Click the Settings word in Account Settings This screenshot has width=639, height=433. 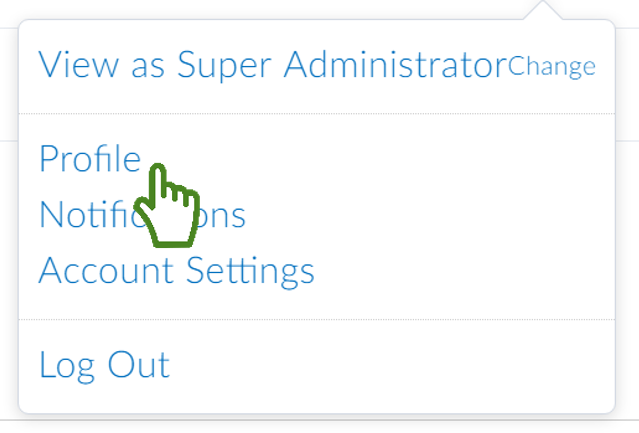point(254,270)
